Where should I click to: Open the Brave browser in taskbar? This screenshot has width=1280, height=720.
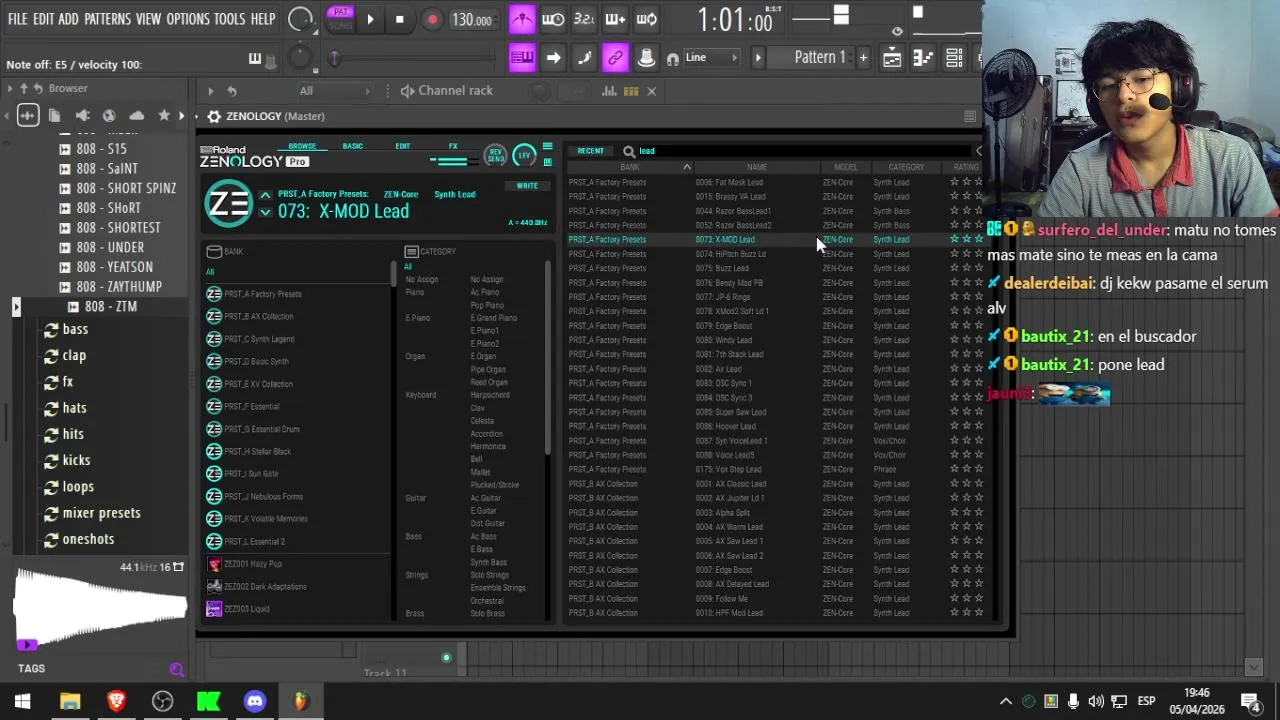click(x=116, y=702)
